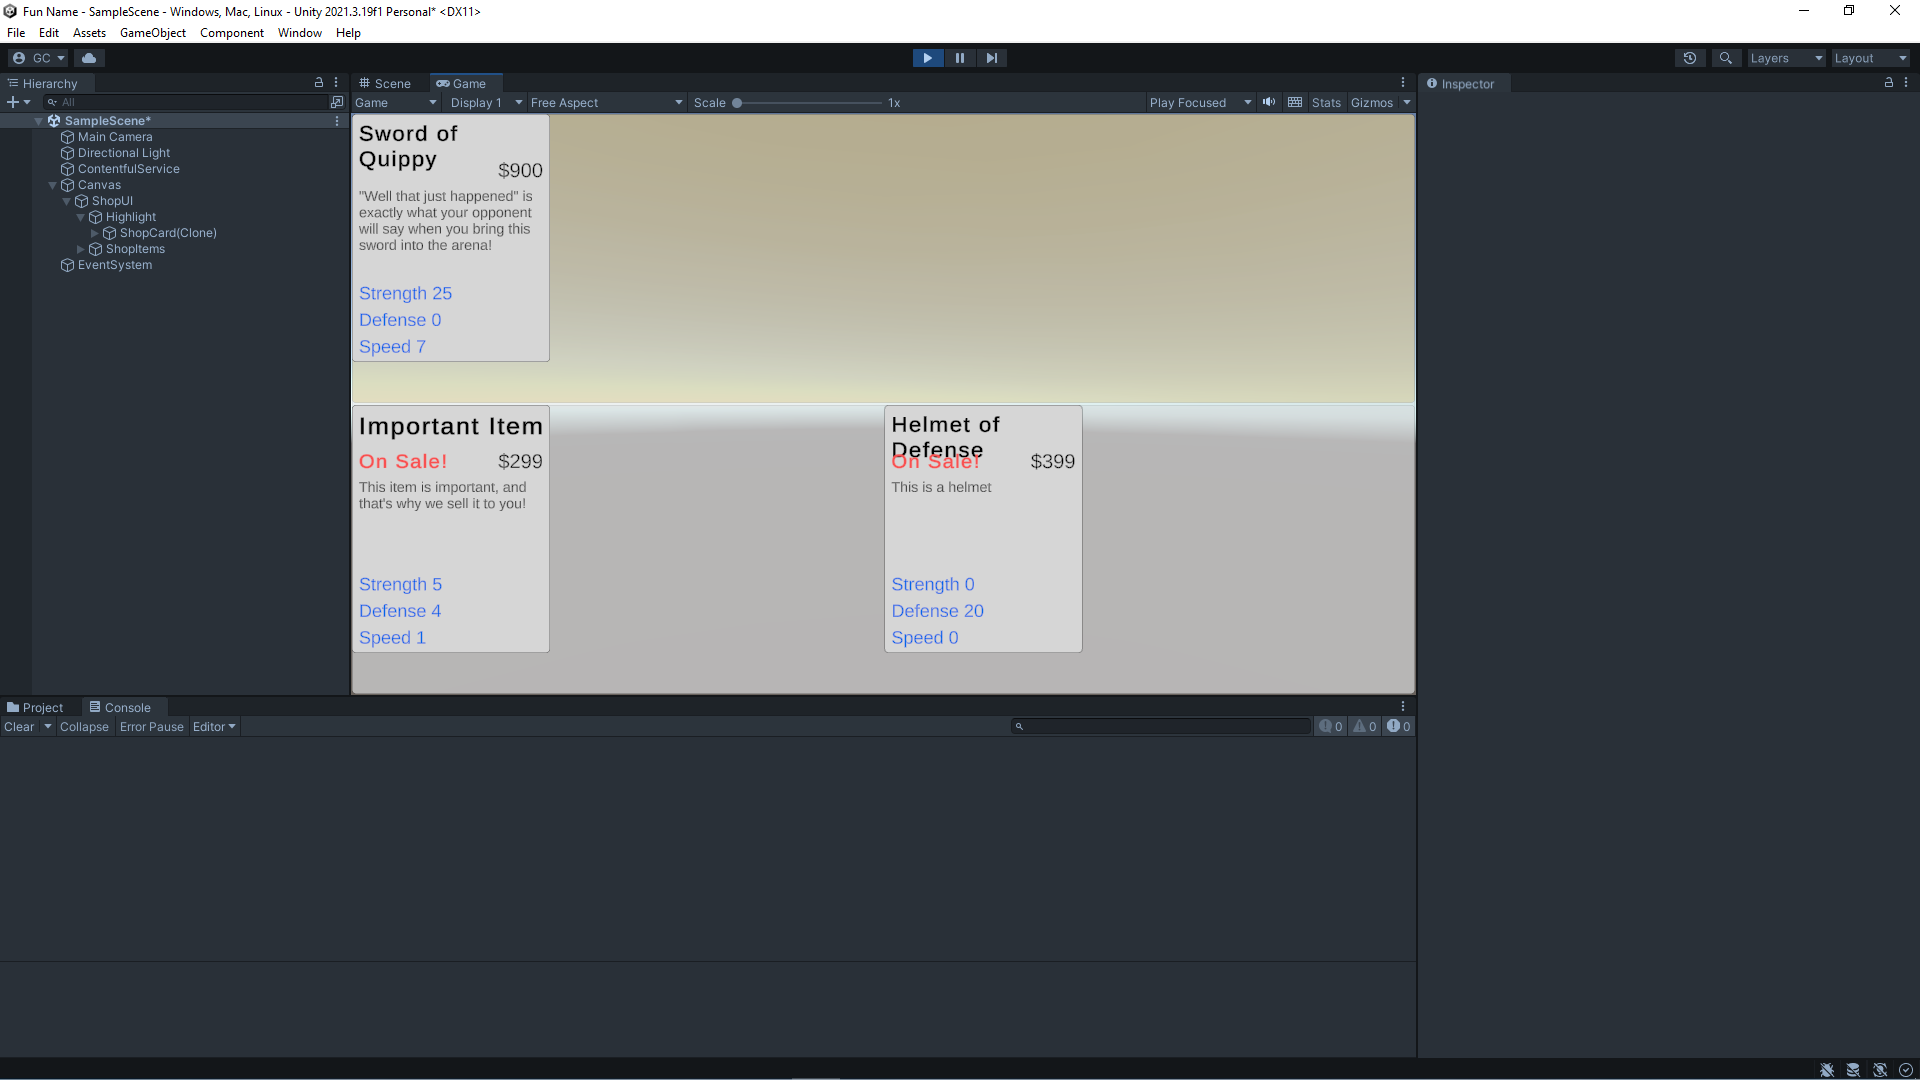
Task: Switch to the Scene tab
Action: tap(388, 82)
